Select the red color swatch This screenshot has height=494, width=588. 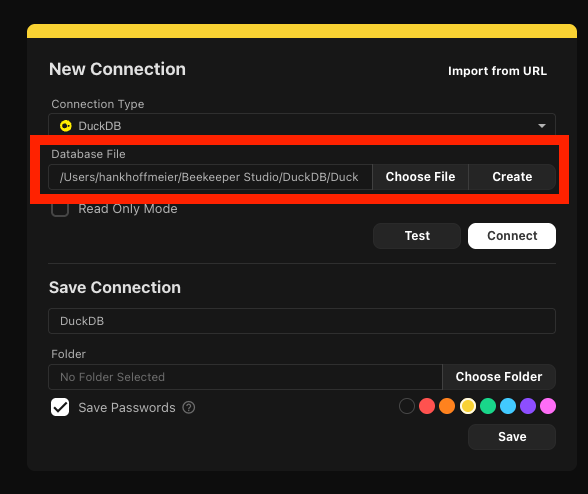pyautogui.click(x=427, y=406)
